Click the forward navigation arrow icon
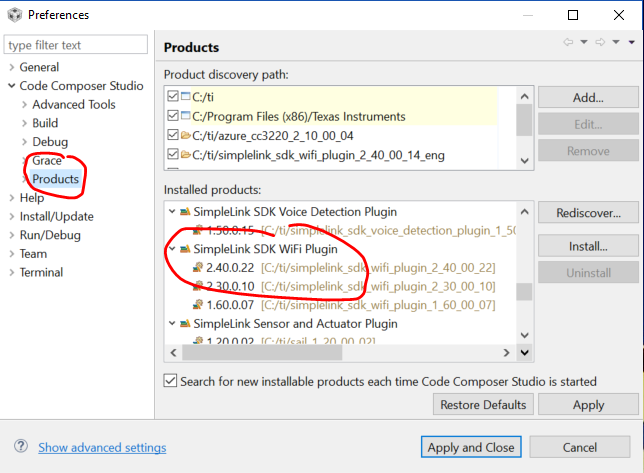The width and height of the screenshot is (644, 473). (600, 42)
